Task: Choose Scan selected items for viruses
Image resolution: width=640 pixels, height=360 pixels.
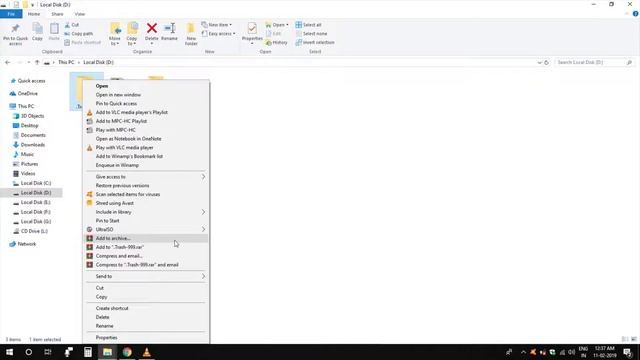Action: (146, 194)
